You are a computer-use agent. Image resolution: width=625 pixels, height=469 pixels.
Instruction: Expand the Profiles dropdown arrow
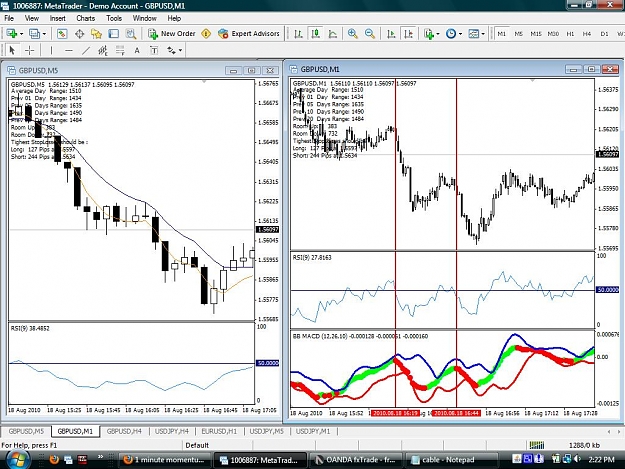click(44, 34)
